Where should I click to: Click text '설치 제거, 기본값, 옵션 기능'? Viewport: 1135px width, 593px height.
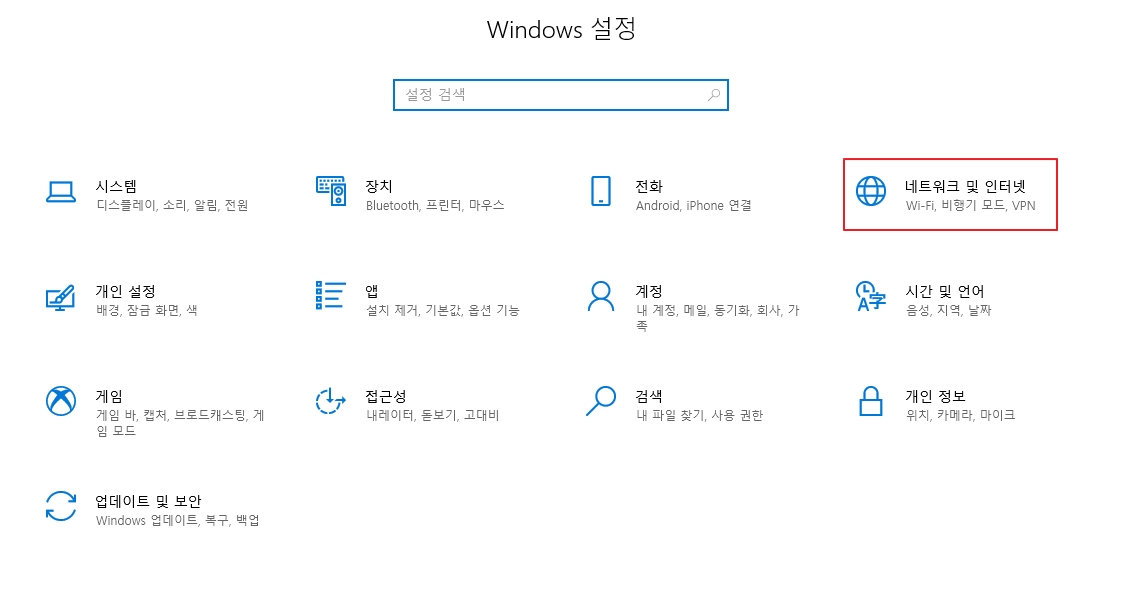443,311
